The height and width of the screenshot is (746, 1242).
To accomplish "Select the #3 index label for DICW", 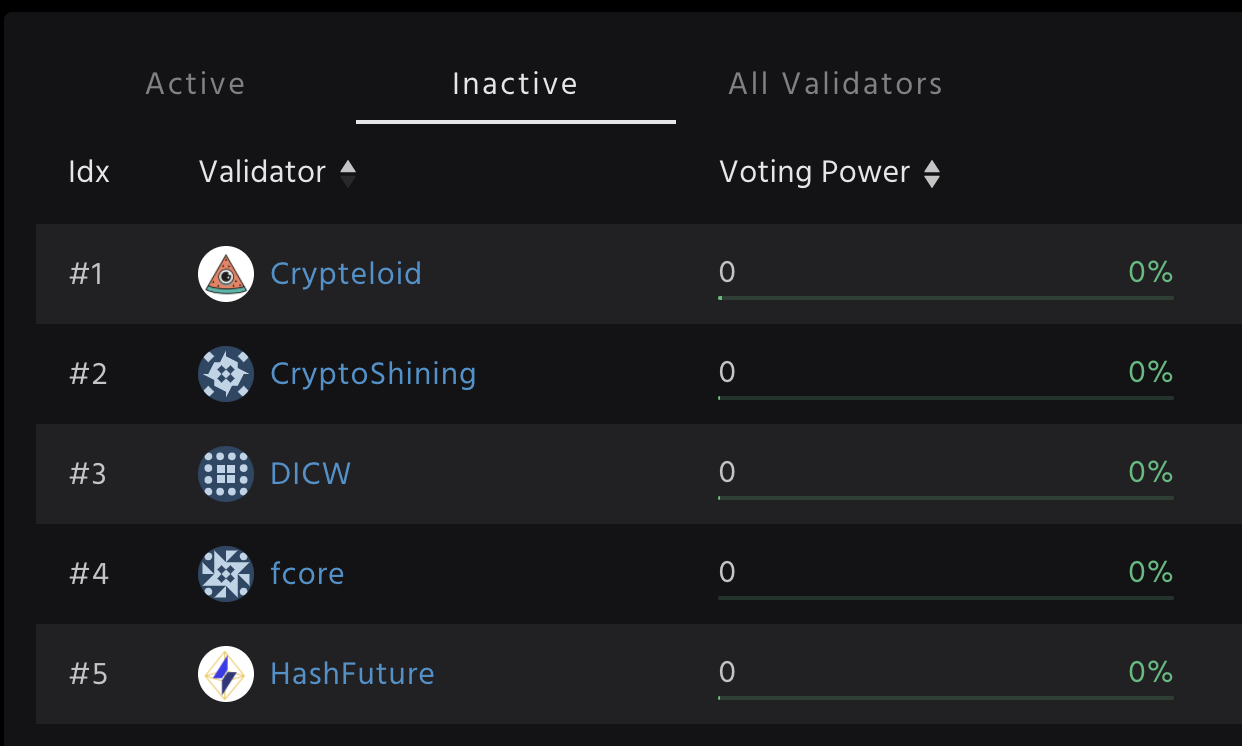I will coord(88,474).
